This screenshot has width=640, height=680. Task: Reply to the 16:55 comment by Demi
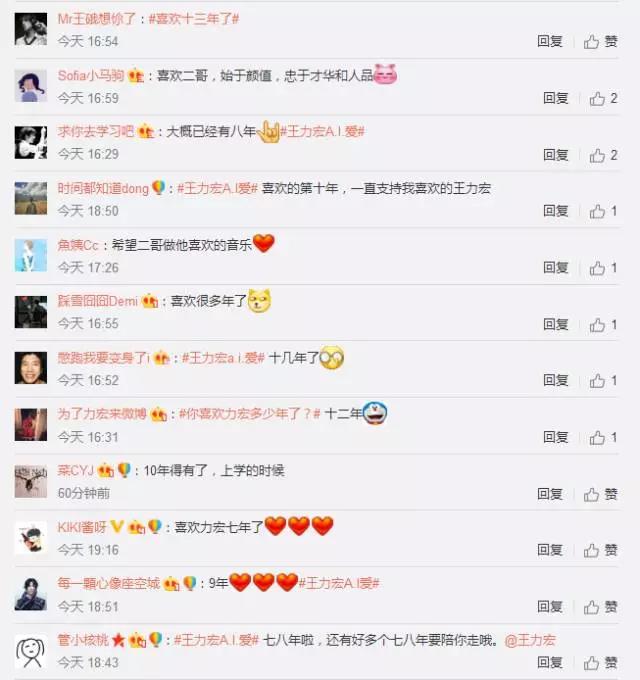(x=556, y=324)
